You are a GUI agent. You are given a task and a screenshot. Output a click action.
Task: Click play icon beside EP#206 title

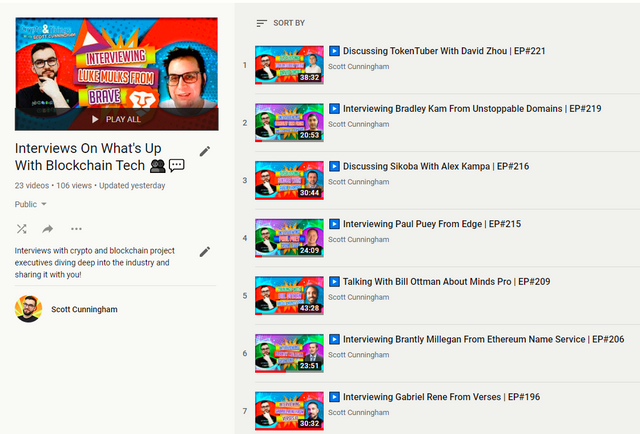pyautogui.click(x=334, y=339)
